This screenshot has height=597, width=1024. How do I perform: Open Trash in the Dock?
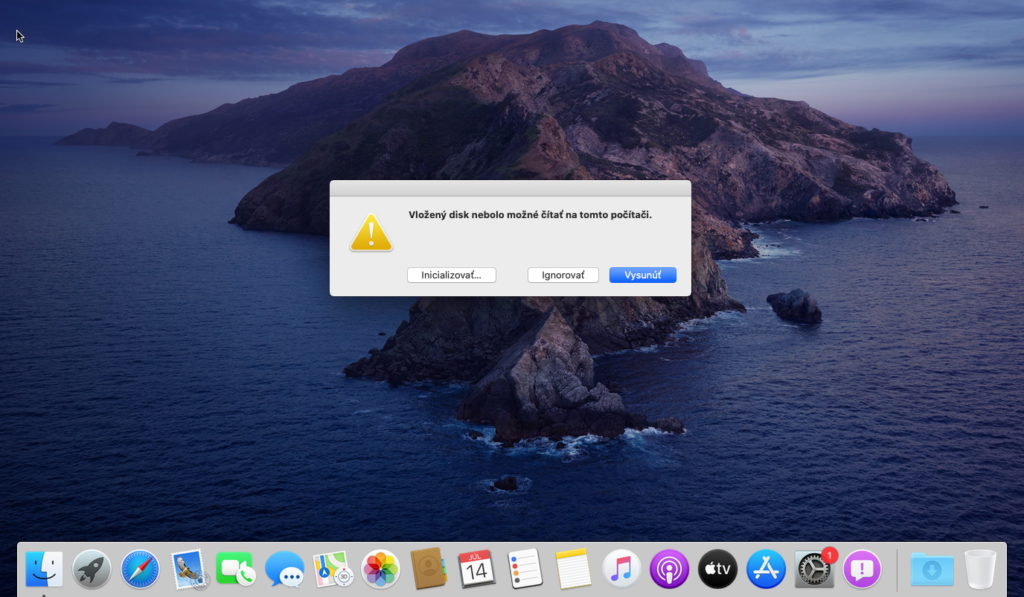coord(980,569)
